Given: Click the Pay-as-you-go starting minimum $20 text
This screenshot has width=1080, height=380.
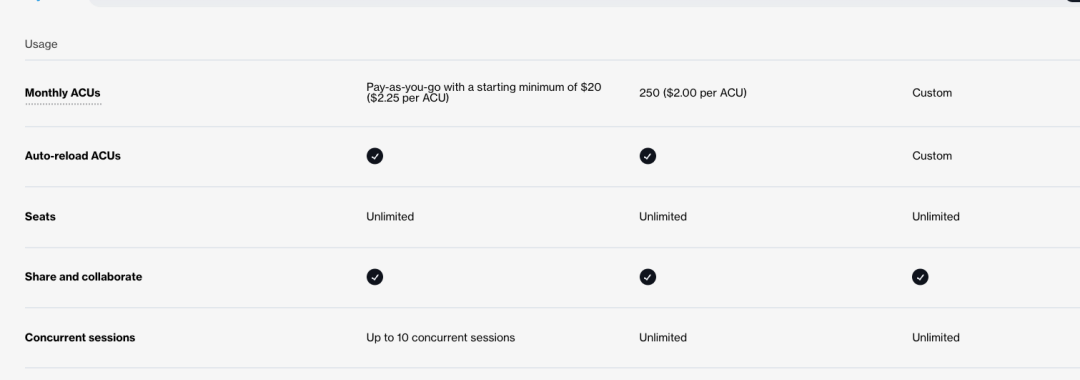Looking at the screenshot, I should click(484, 93).
